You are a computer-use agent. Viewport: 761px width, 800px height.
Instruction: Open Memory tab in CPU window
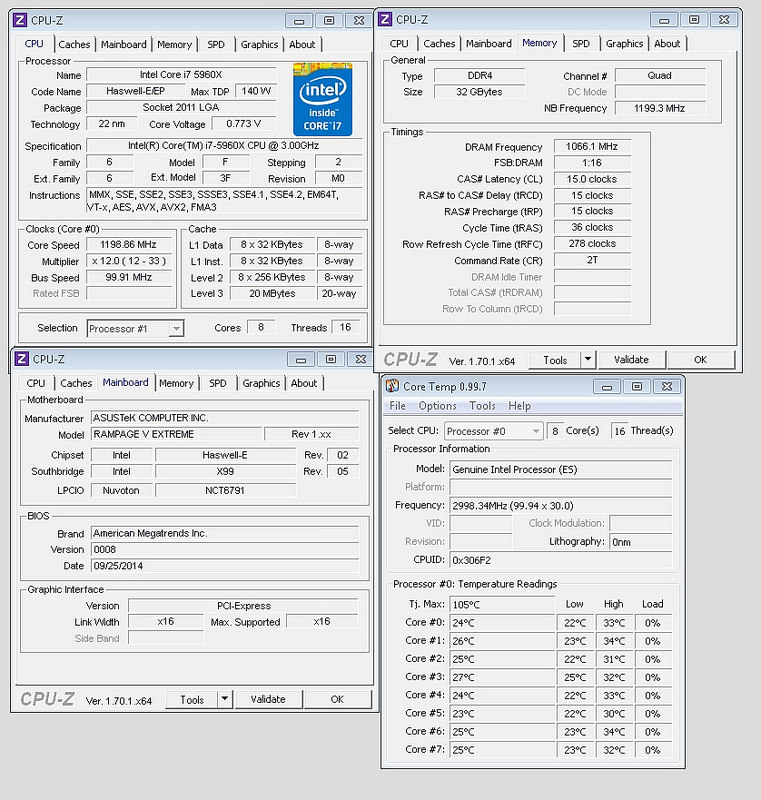tap(174, 44)
